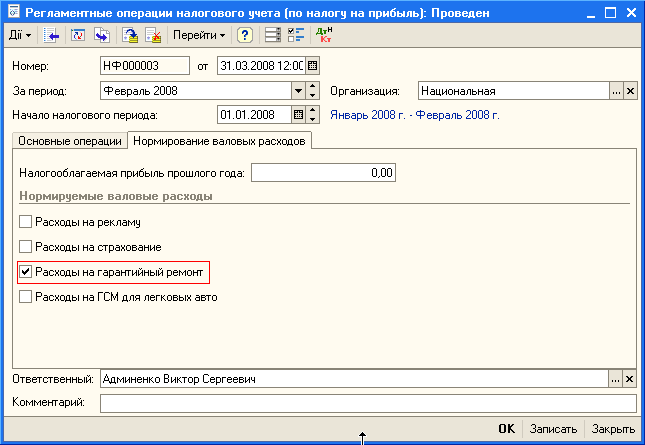Open the Дії actions menu
The width and height of the screenshot is (645, 445).
pyautogui.click(x=20, y=35)
